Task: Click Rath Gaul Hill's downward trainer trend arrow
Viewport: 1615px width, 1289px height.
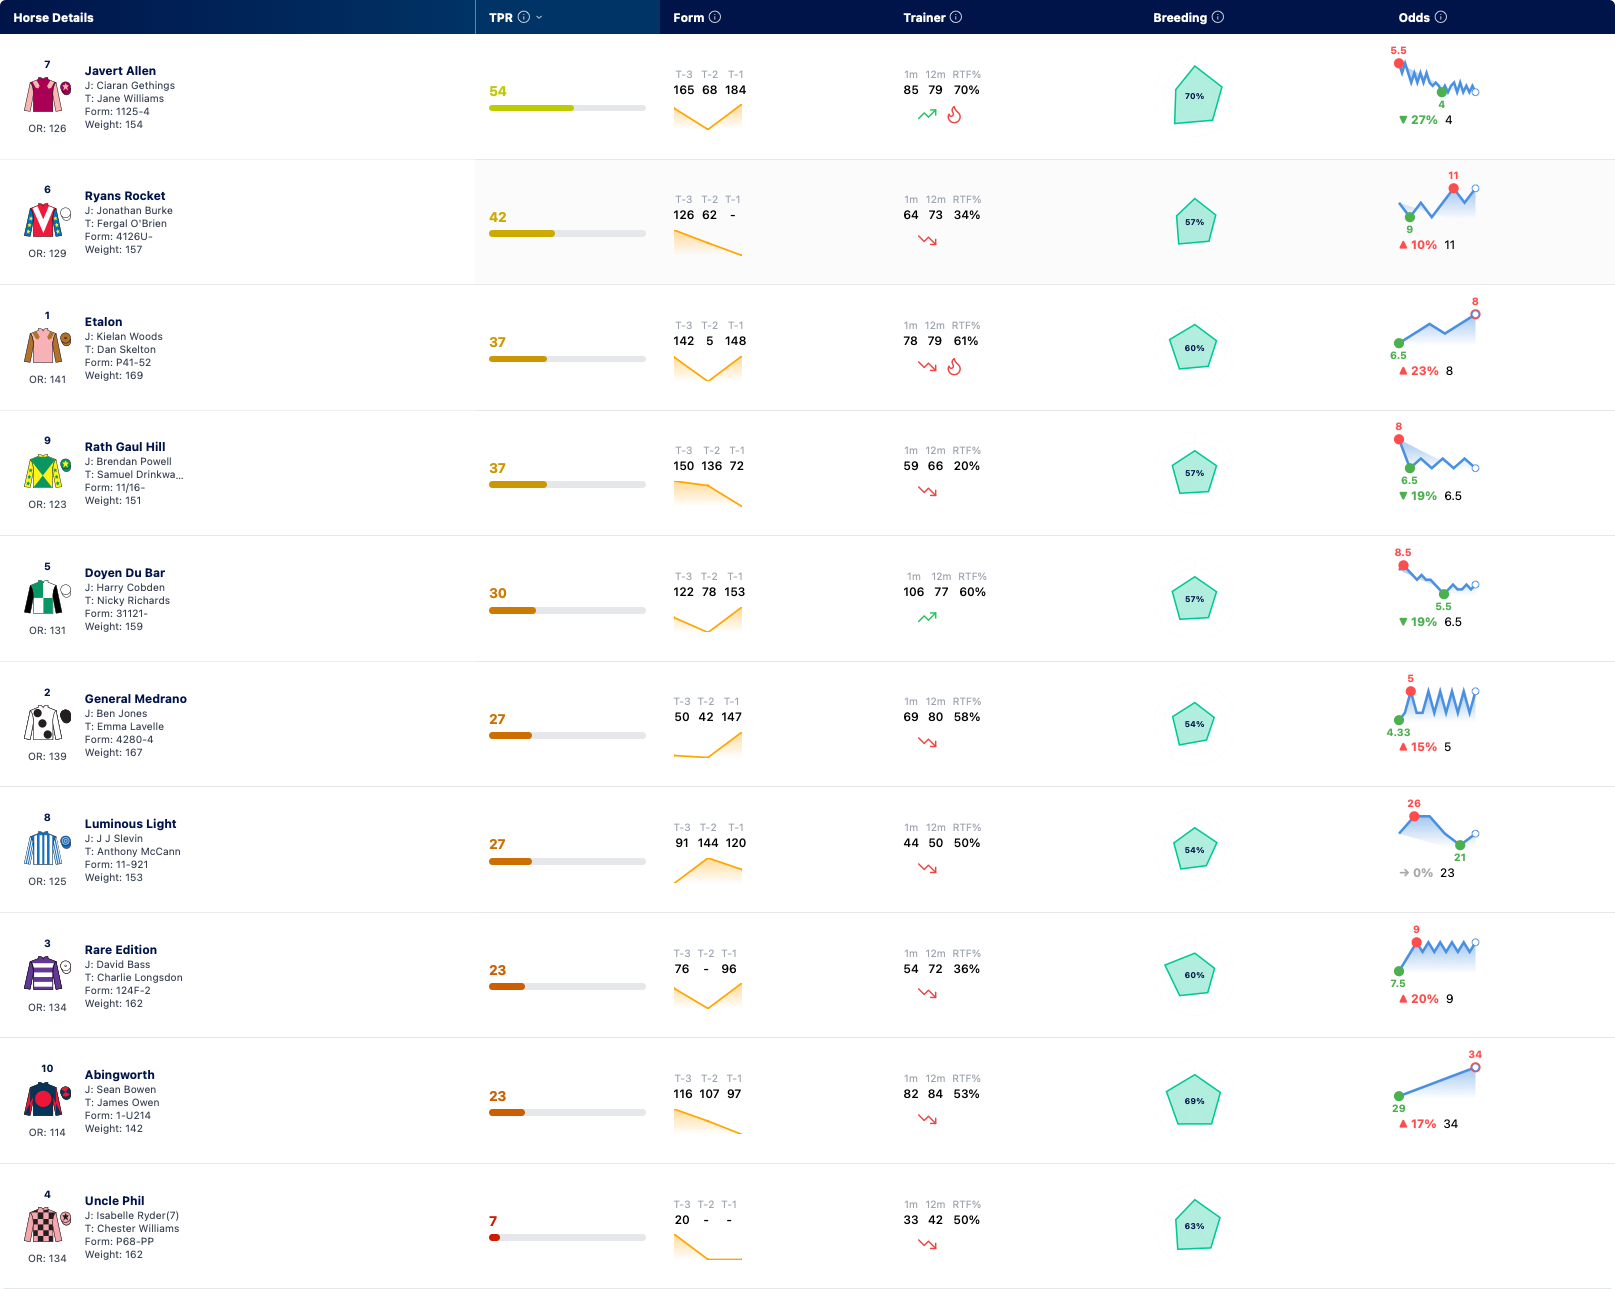Action: (x=927, y=491)
